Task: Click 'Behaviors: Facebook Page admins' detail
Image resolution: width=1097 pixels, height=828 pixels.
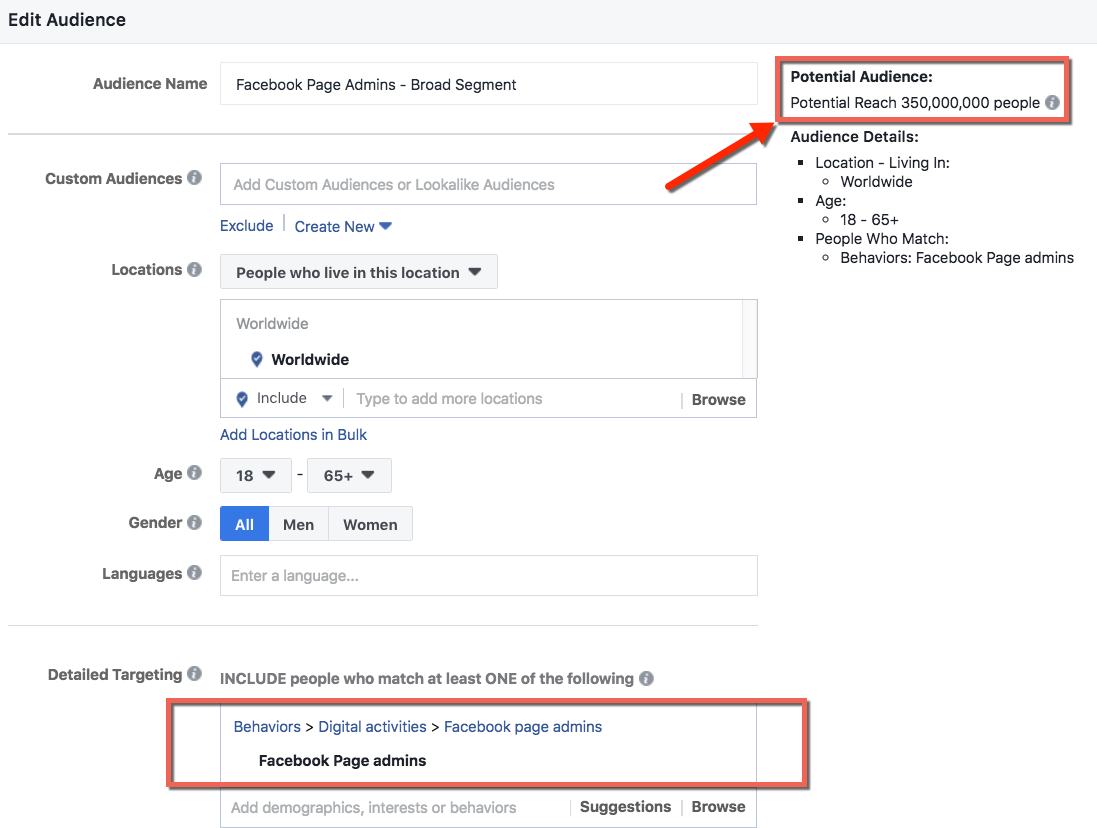Action: (x=956, y=257)
